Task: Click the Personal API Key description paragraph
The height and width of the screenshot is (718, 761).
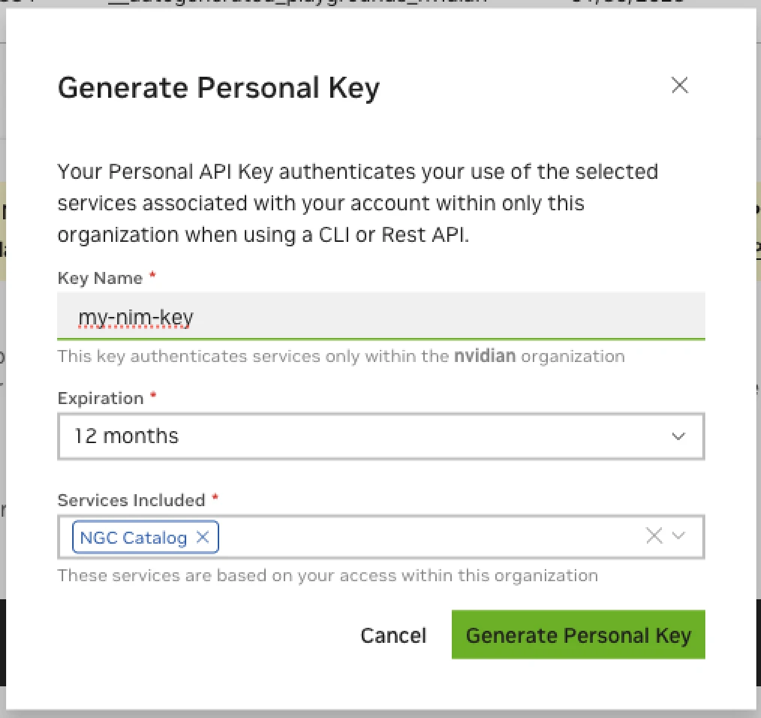Action: [358, 203]
